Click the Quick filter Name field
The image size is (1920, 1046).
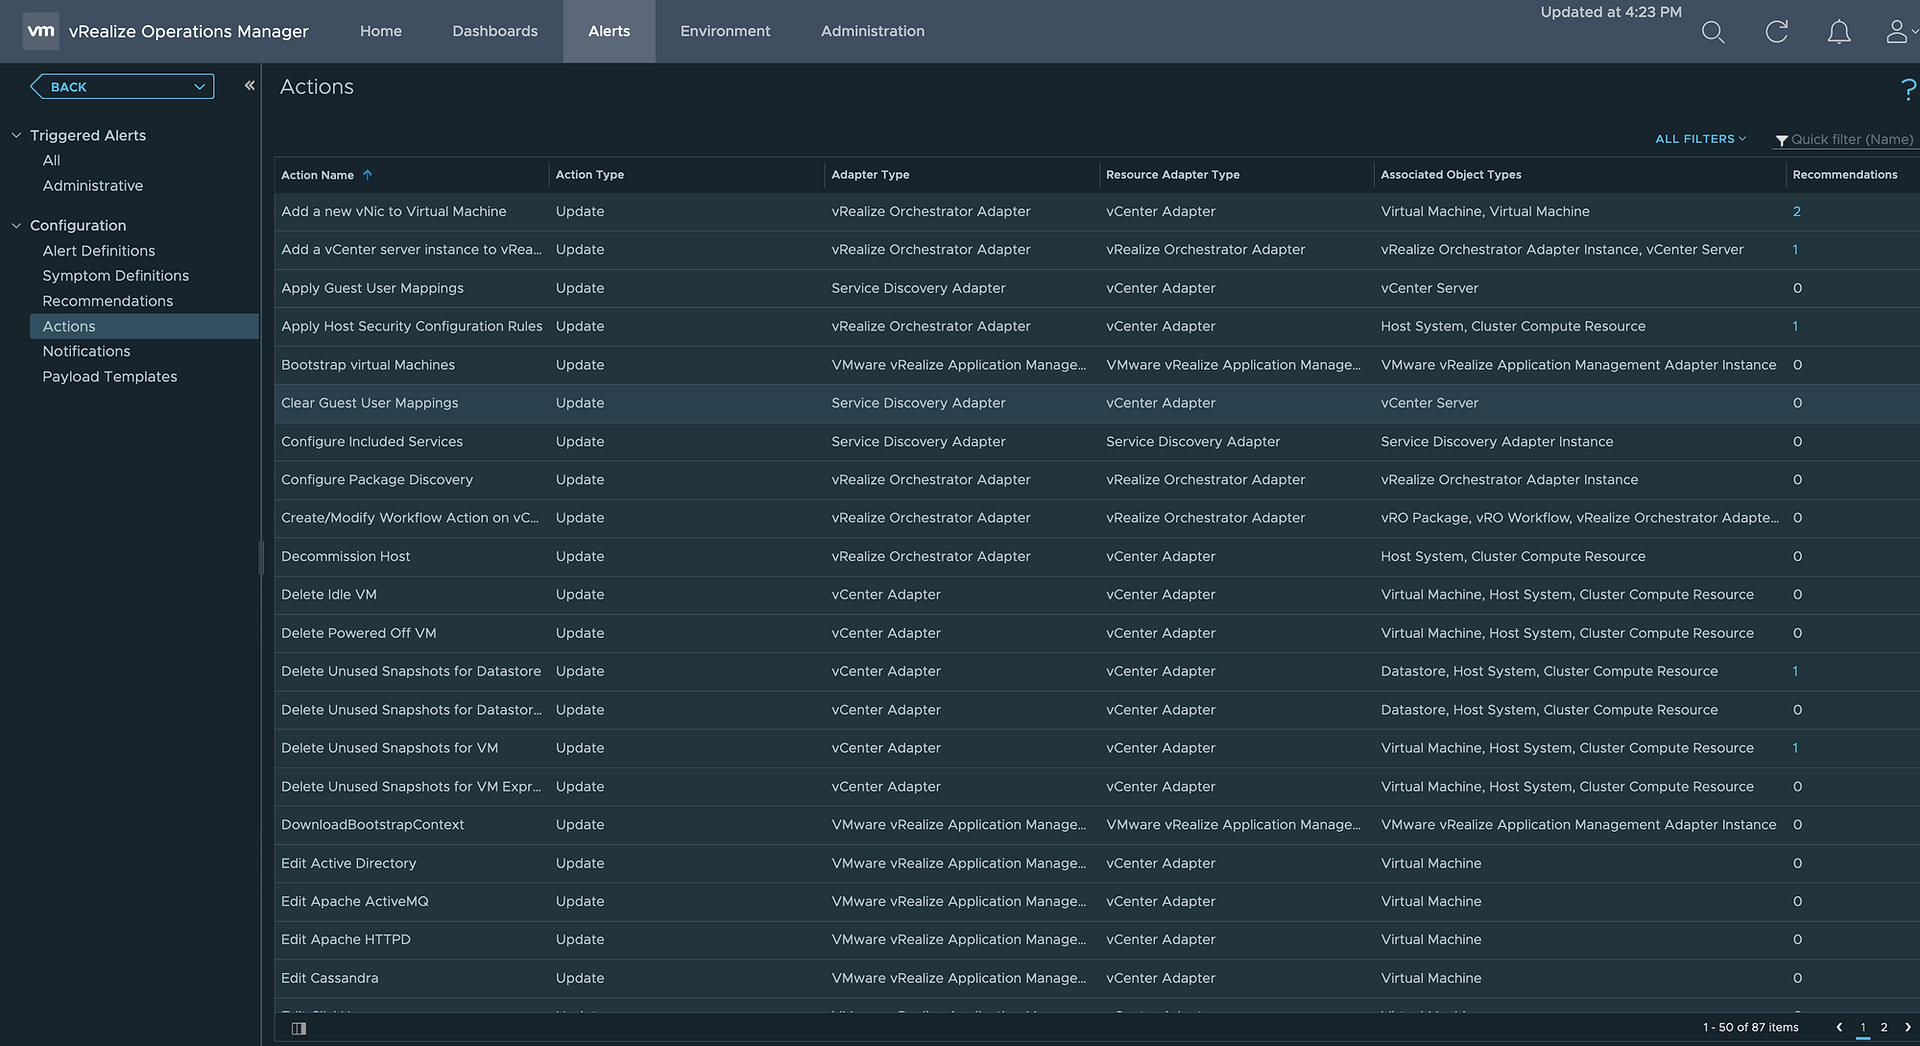coord(1852,140)
